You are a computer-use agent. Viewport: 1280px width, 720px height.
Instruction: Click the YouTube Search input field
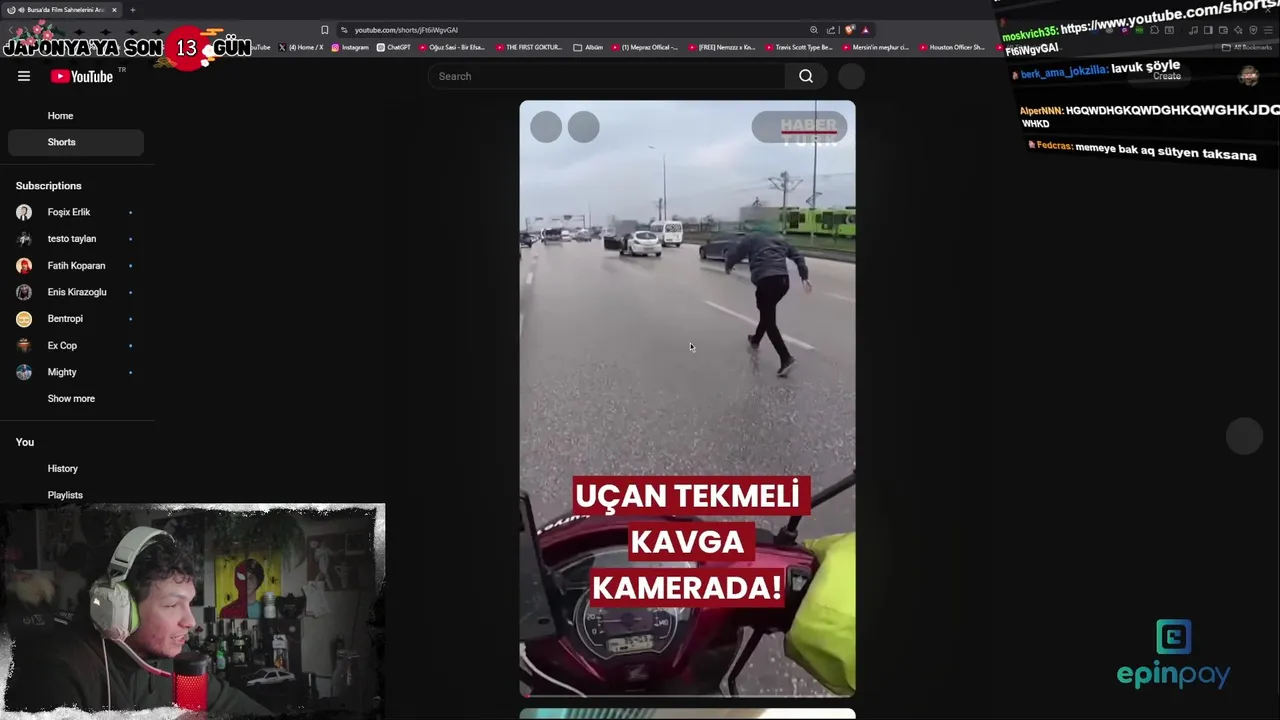point(606,76)
